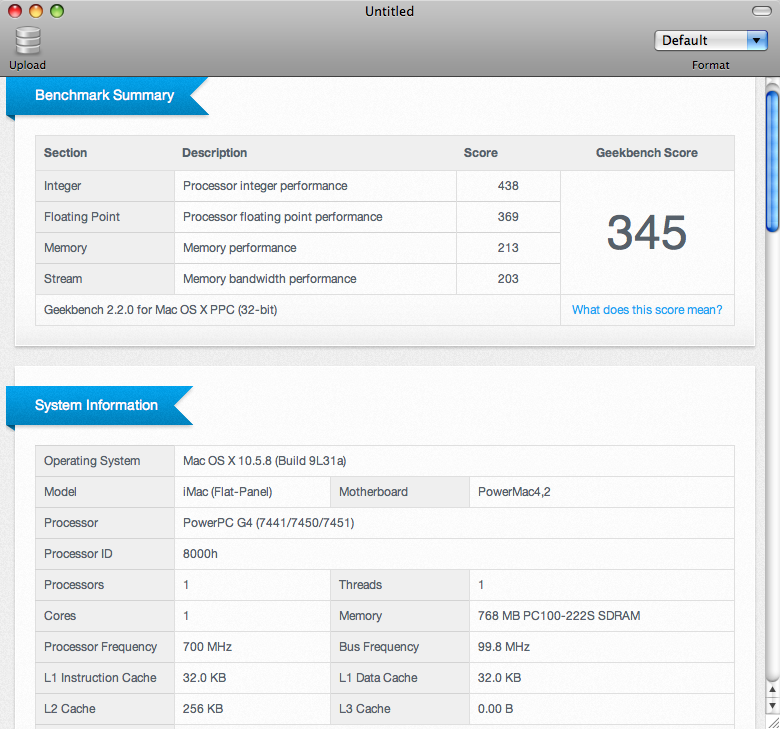
Task: Click the Upload database icon
Action: click(x=28, y=40)
